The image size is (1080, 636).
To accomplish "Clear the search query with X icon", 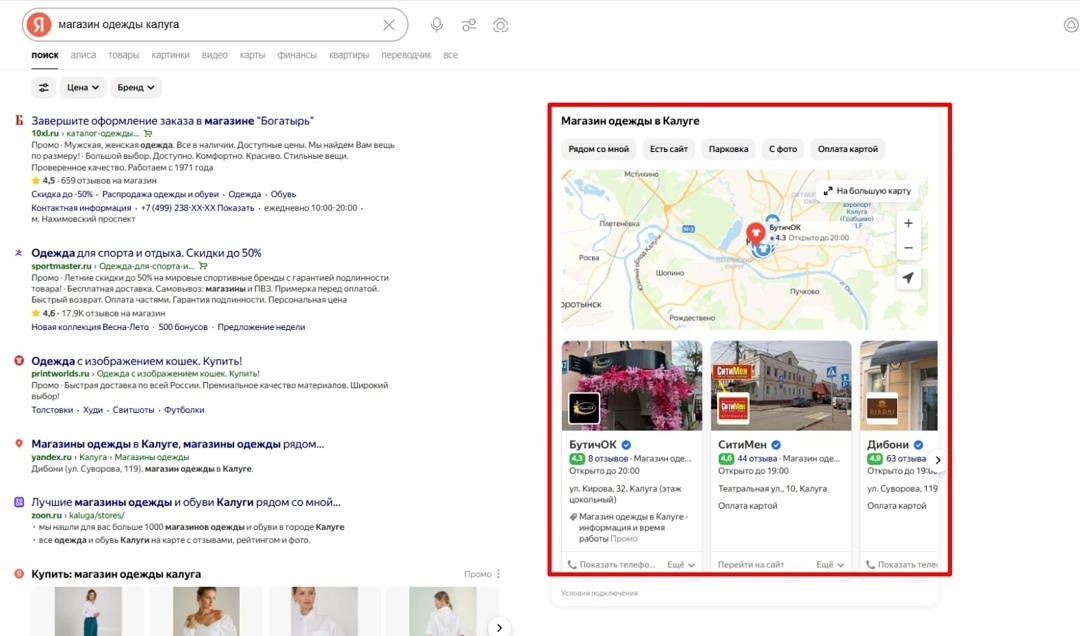I will point(388,25).
